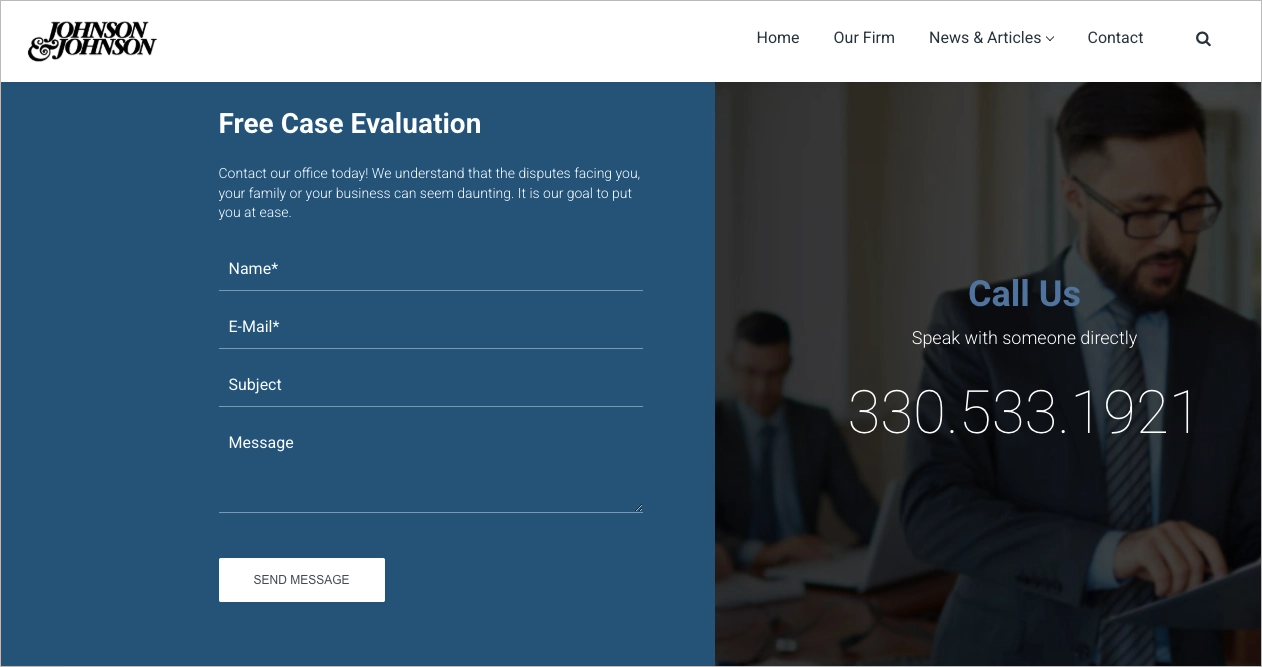This screenshot has width=1262, height=667.
Task: Open the Contact page link
Action: 1115,38
